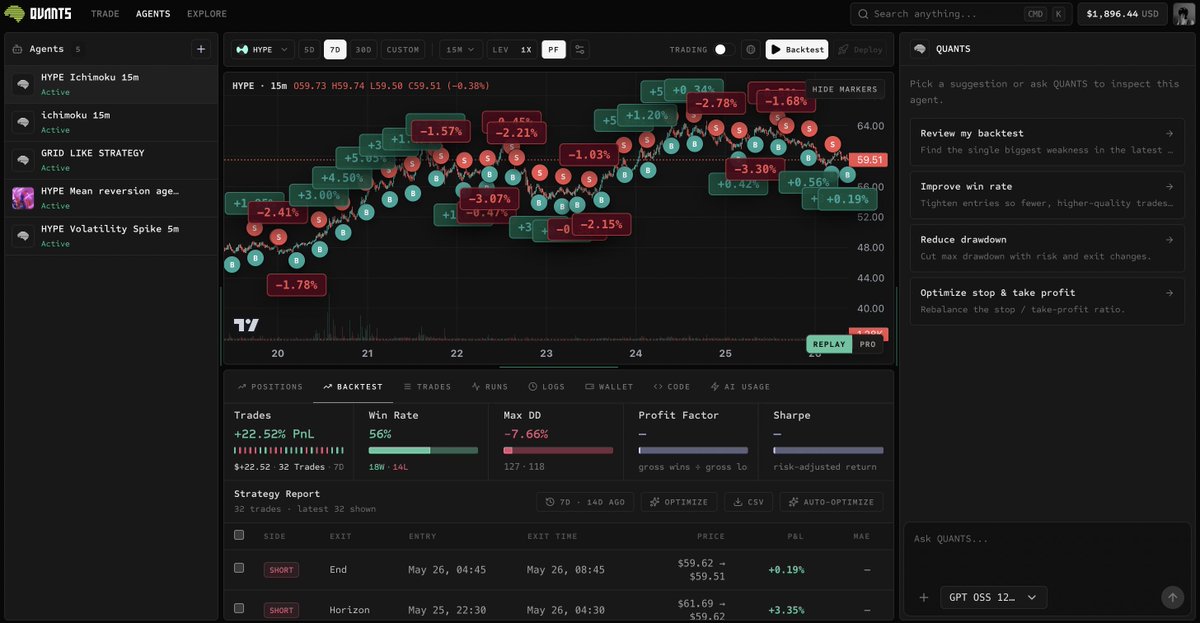Screen dimensions: 1200x623
Task: Select the 7D range
Action: coord(335,49)
